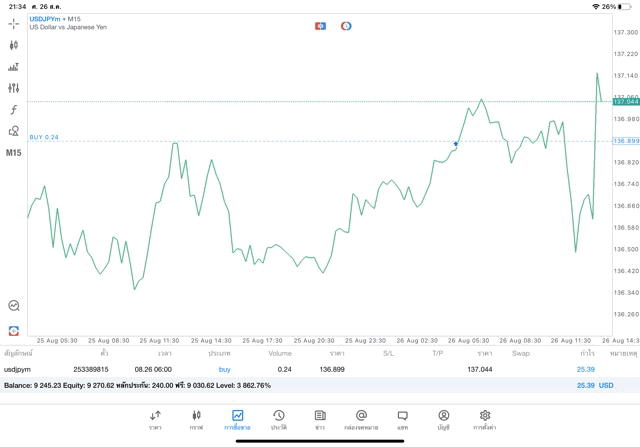Viewport: 640px width, 447px height.
Task: Open the Trade tab in bottom bar
Action: click(237, 420)
